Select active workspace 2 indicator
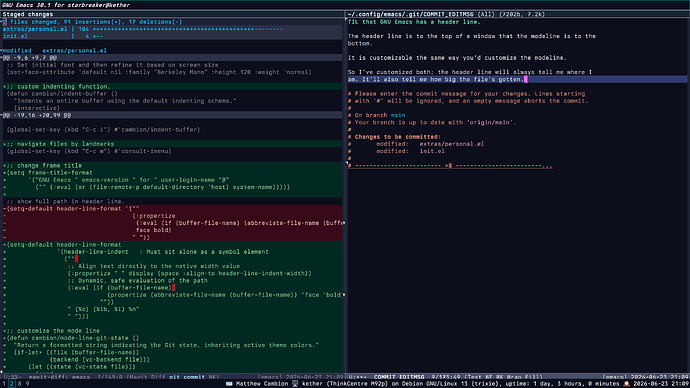The image size is (690, 388). pos(11,384)
